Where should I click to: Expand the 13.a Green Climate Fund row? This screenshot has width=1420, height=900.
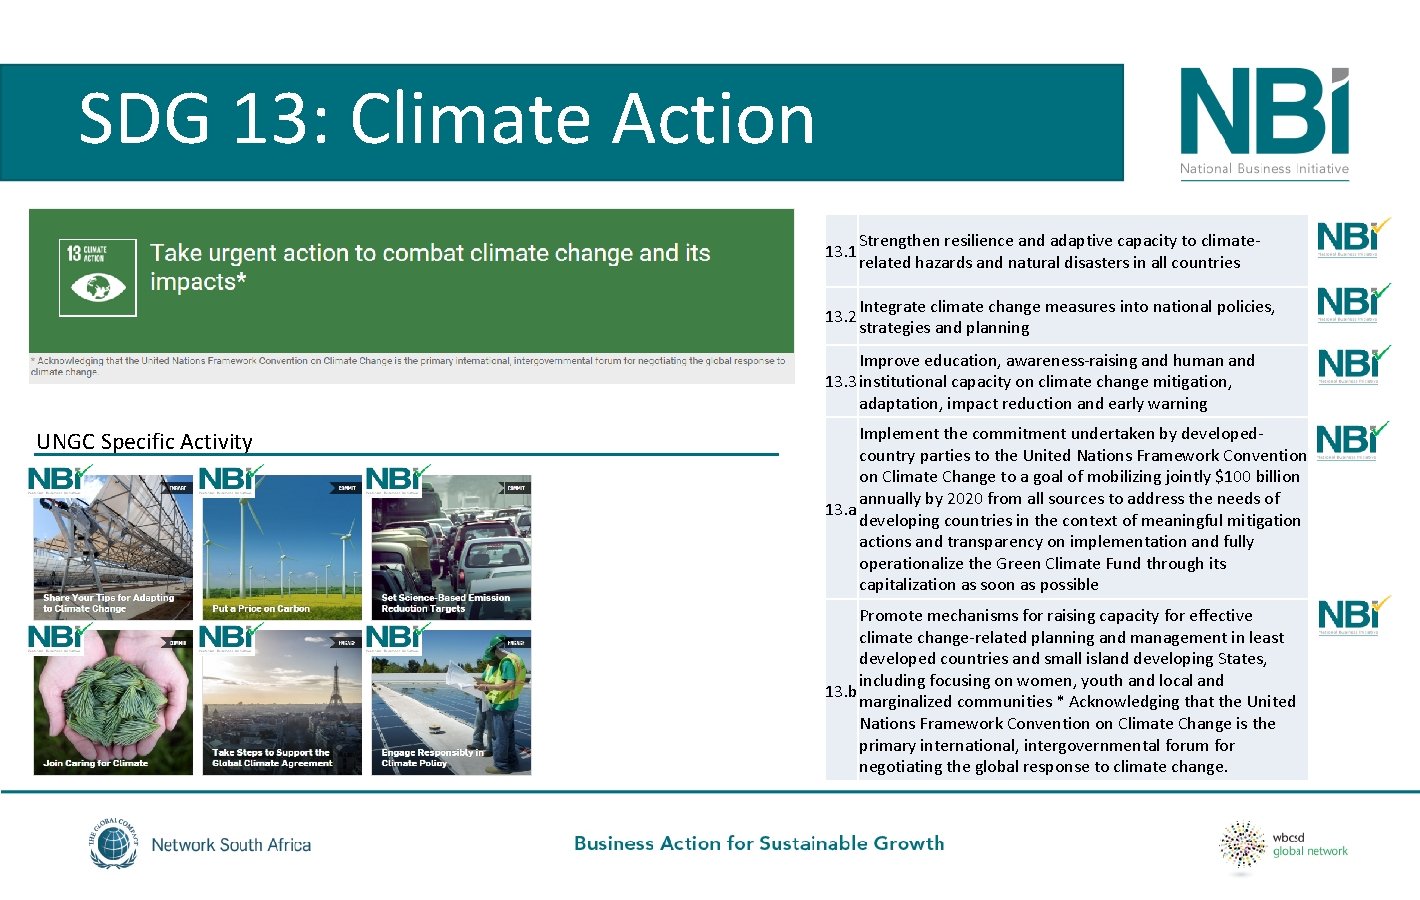click(x=1065, y=509)
